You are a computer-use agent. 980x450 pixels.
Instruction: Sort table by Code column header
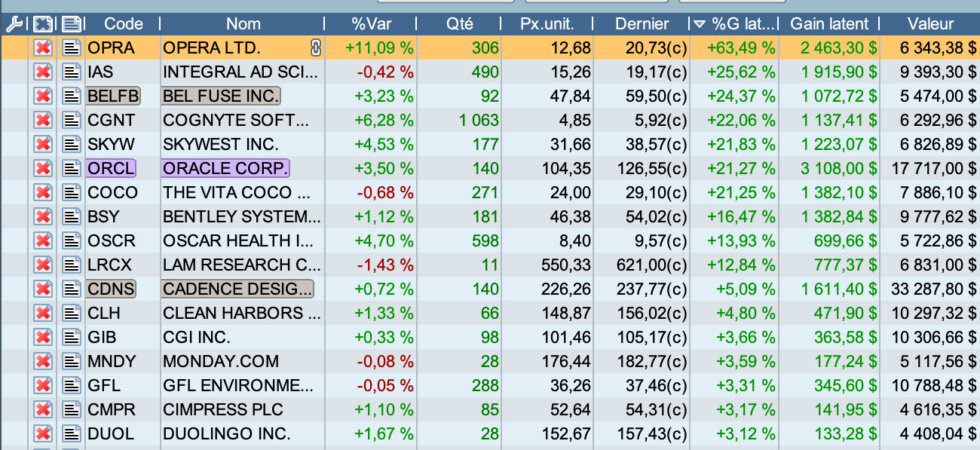[123, 24]
